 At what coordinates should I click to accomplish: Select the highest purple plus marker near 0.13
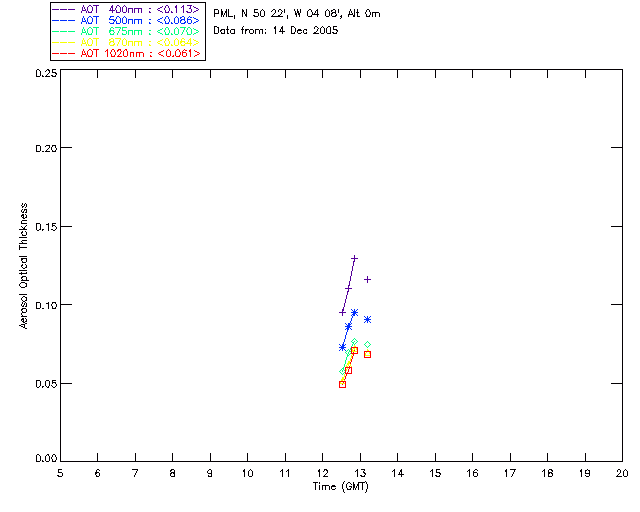354,258
